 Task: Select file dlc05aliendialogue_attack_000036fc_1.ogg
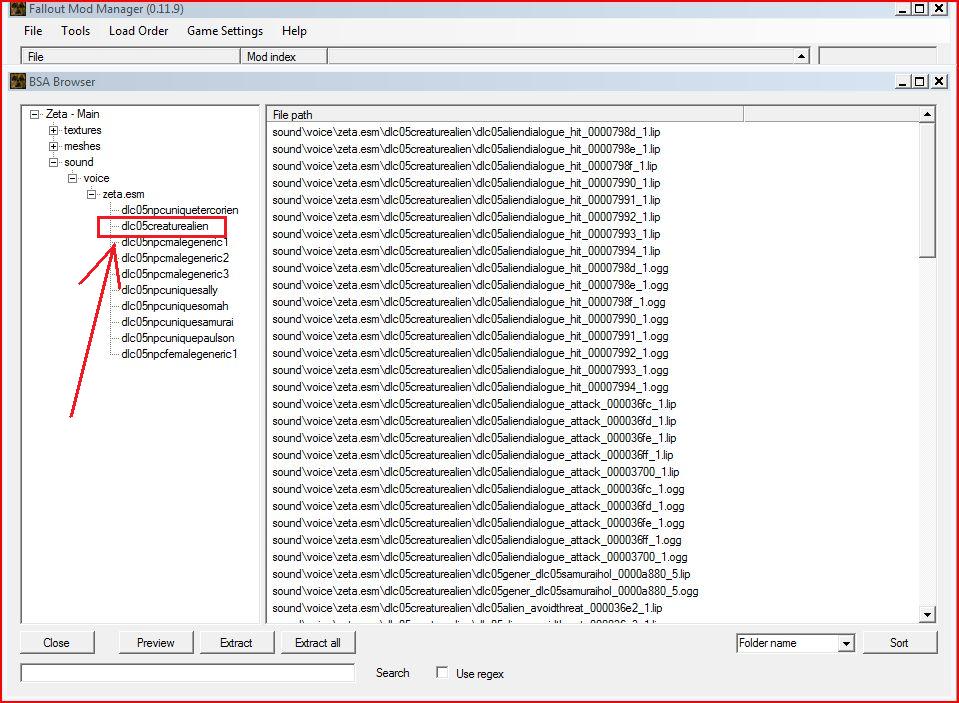(478, 489)
